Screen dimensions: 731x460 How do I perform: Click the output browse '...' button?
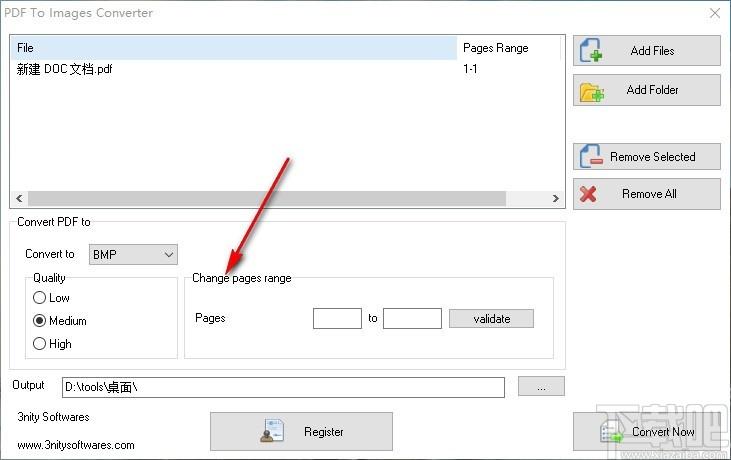tap(541, 386)
